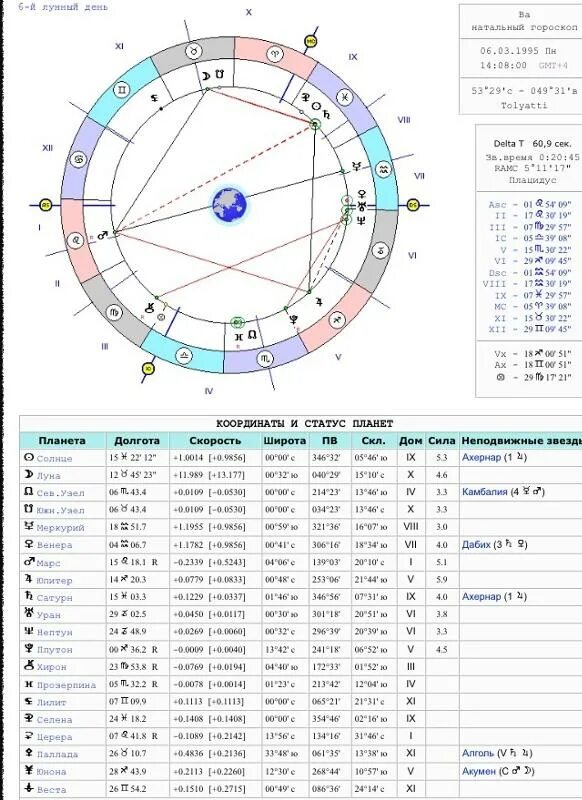Select the Cancer sign on the zodiac wheel
Viewport: 582px width, 800px height.
[78, 159]
